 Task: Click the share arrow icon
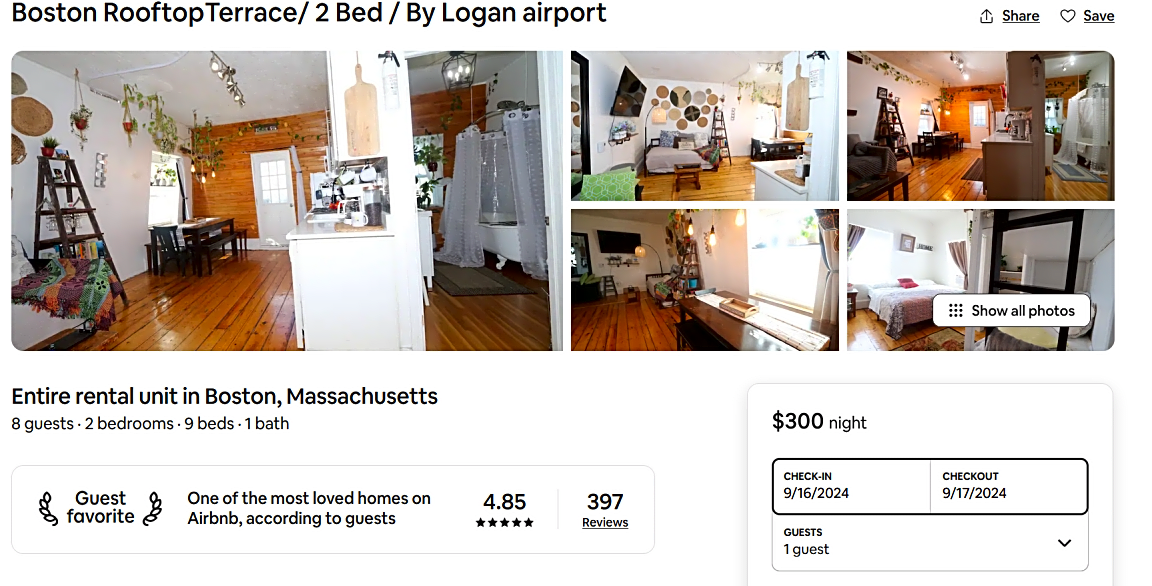coord(987,16)
